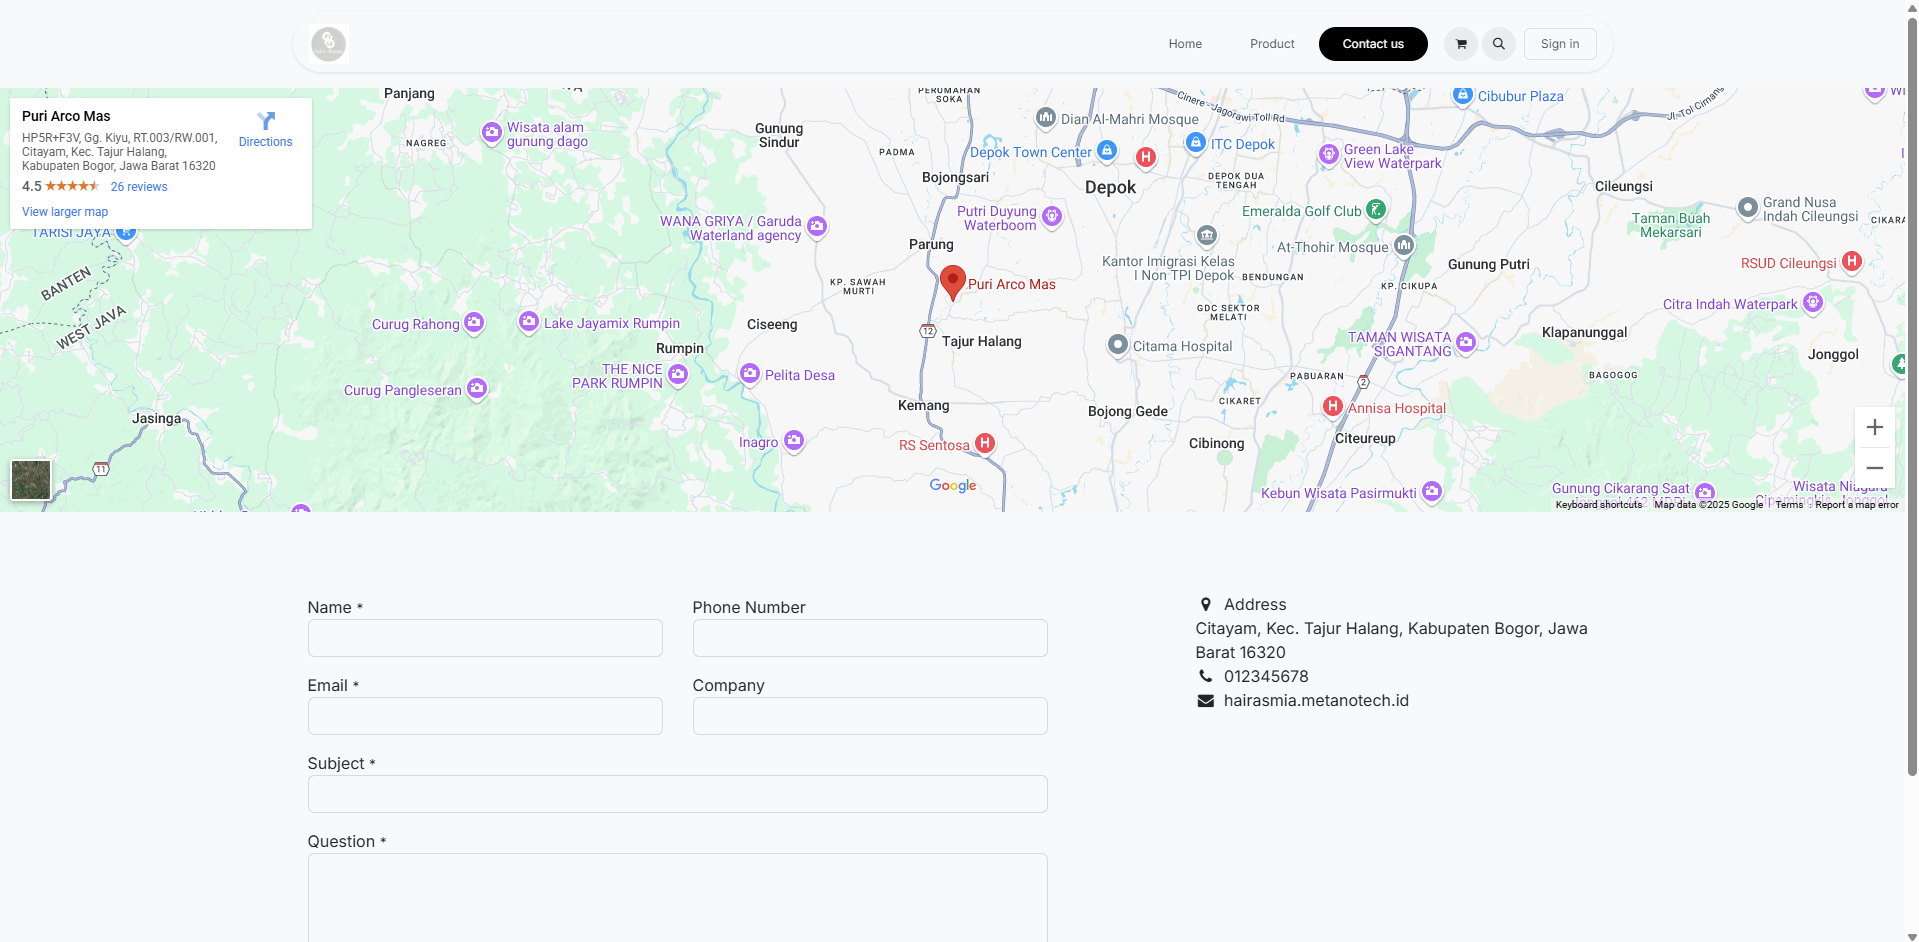Click Tajur Halang map label
The height and width of the screenshot is (942, 1919).
981,342
